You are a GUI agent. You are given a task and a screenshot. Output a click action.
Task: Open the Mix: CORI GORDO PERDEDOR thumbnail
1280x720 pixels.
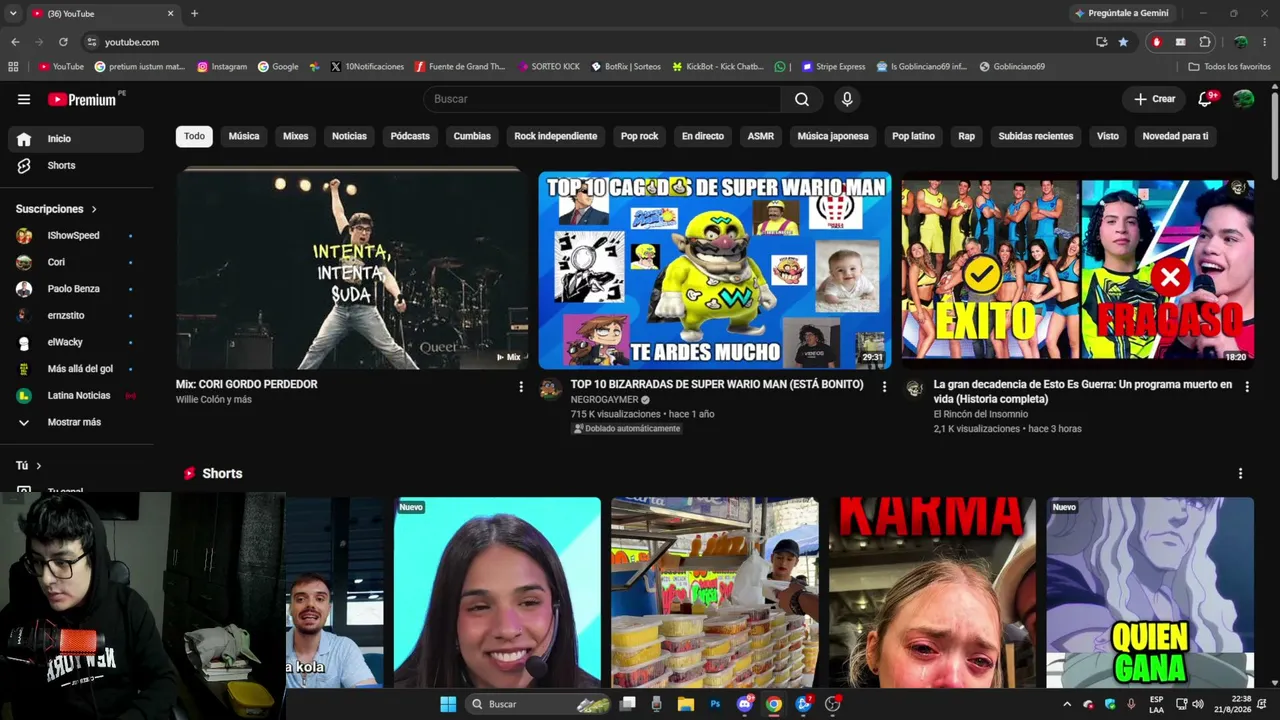tap(352, 270)
